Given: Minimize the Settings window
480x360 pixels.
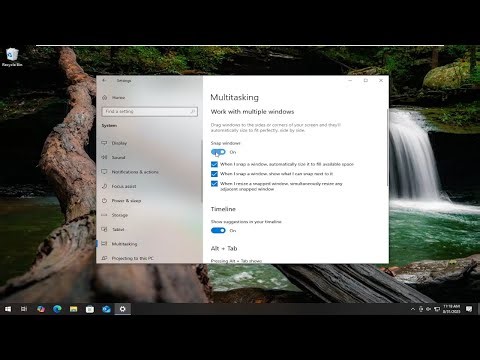Looking at the screenshot, I should (350, 80).
